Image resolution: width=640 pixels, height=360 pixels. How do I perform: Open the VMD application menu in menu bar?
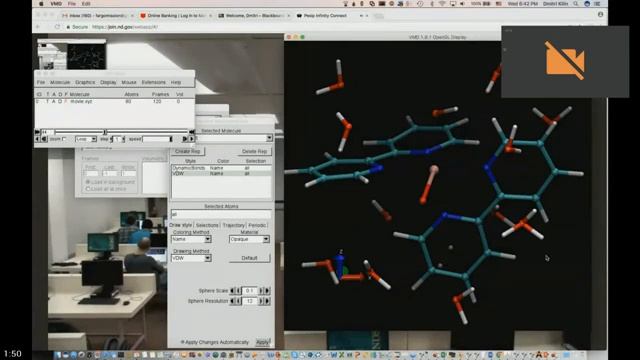[56, 4]
